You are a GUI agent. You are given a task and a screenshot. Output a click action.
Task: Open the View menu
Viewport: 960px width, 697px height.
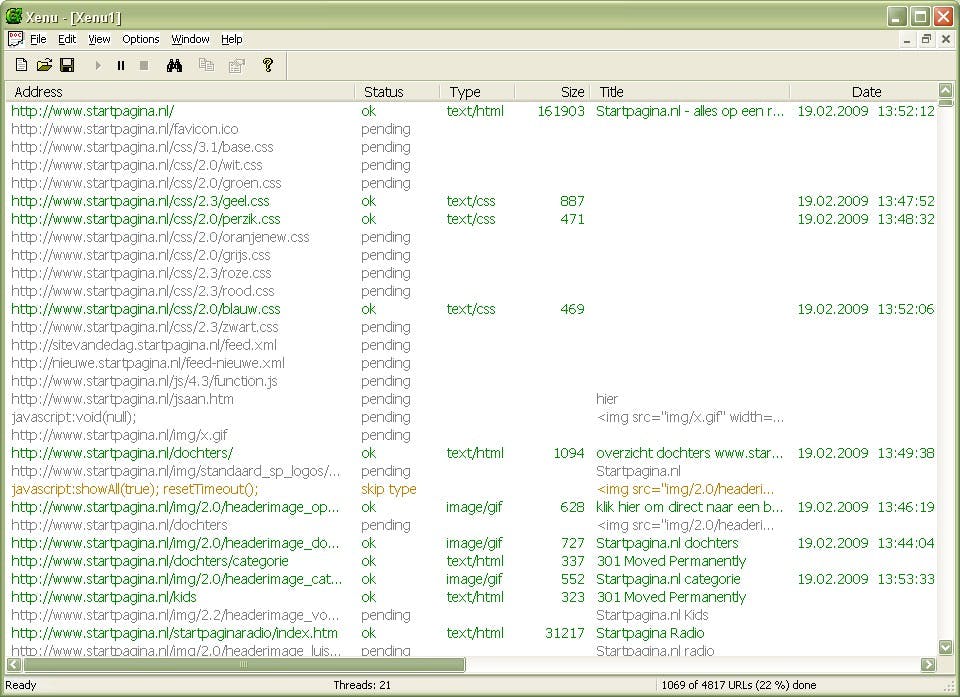point(99,39)
